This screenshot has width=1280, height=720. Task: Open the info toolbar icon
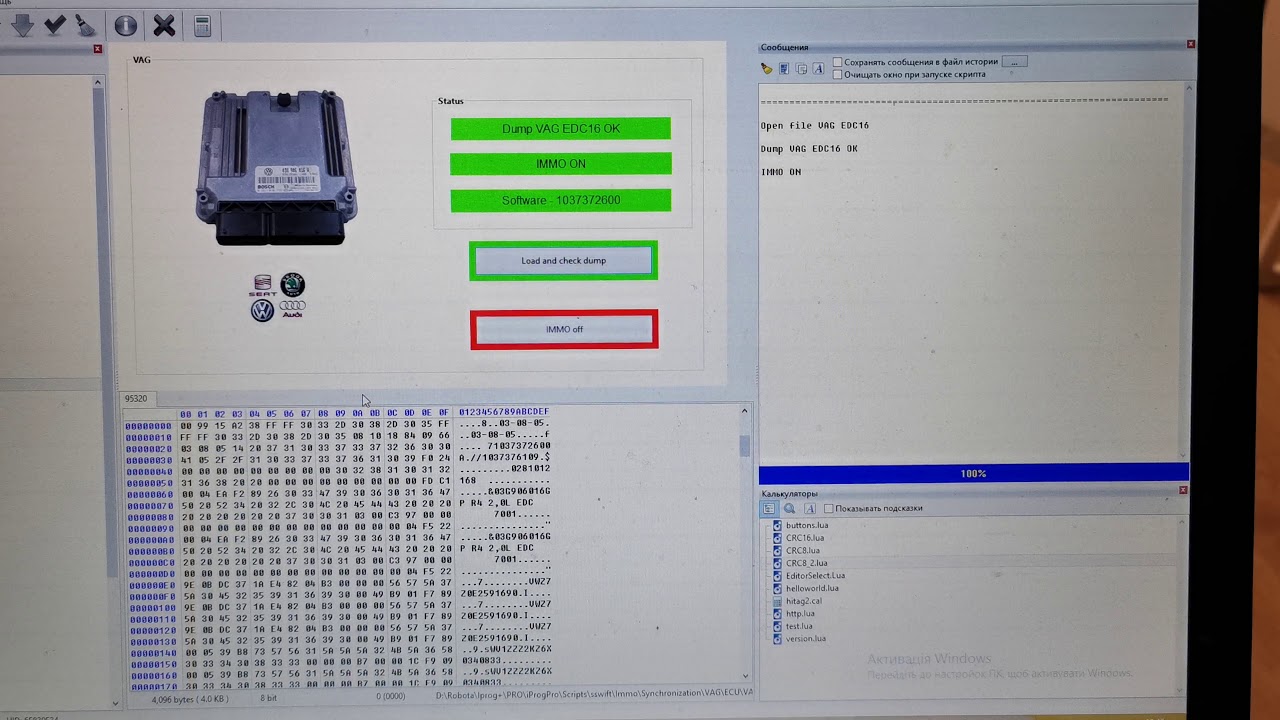pos(126,26)
